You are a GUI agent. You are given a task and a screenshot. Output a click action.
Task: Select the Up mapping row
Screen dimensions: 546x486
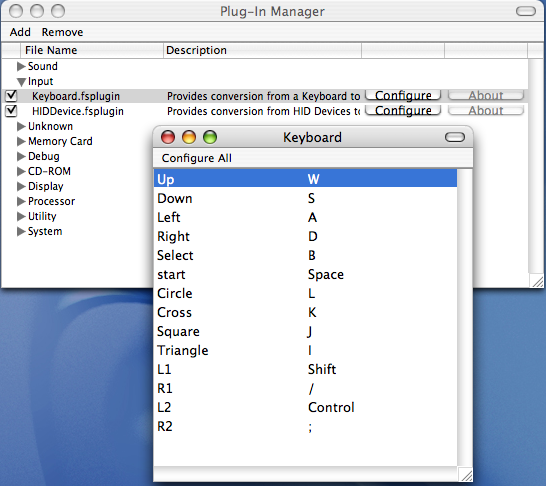(305, 179)
